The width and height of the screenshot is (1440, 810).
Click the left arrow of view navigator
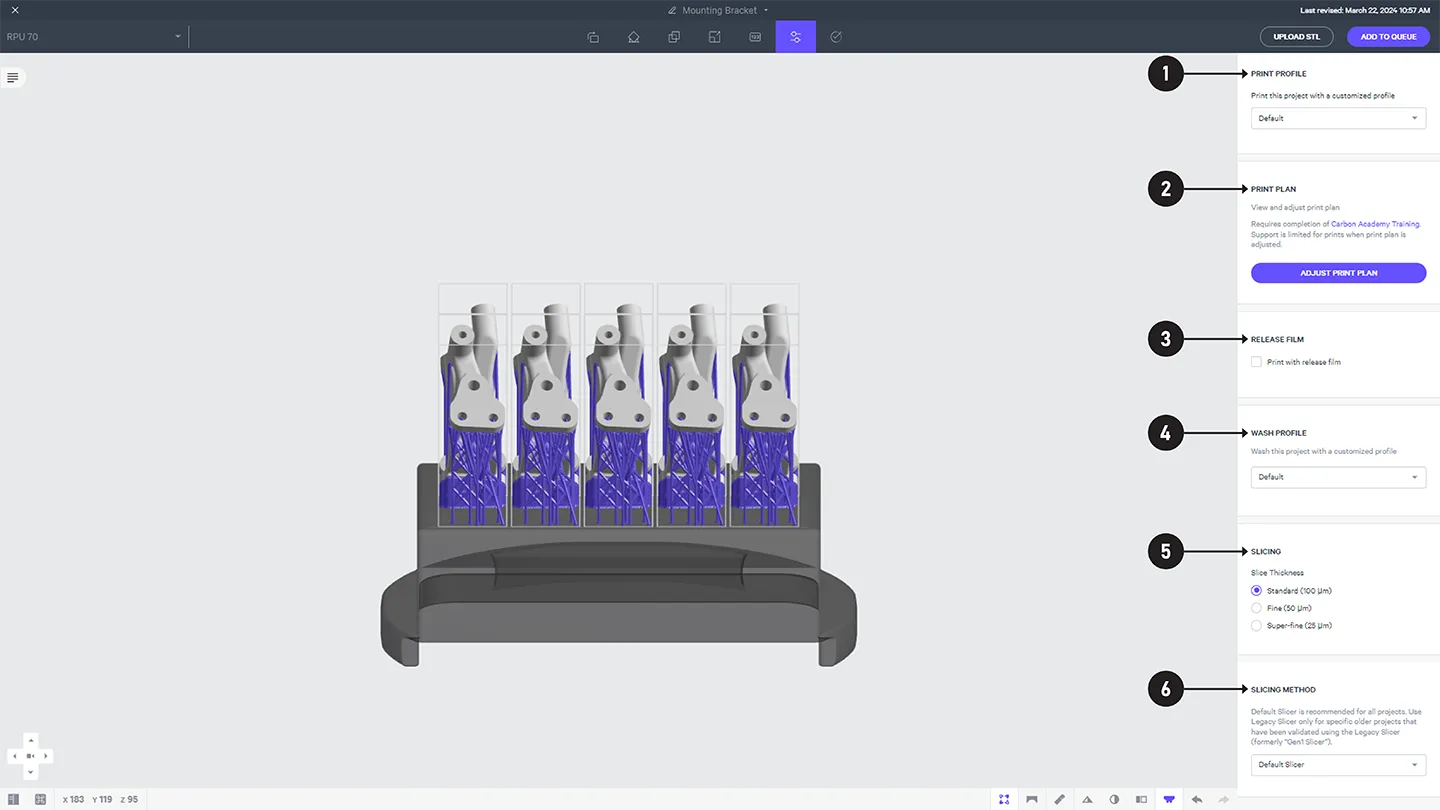tap(14, 756)
